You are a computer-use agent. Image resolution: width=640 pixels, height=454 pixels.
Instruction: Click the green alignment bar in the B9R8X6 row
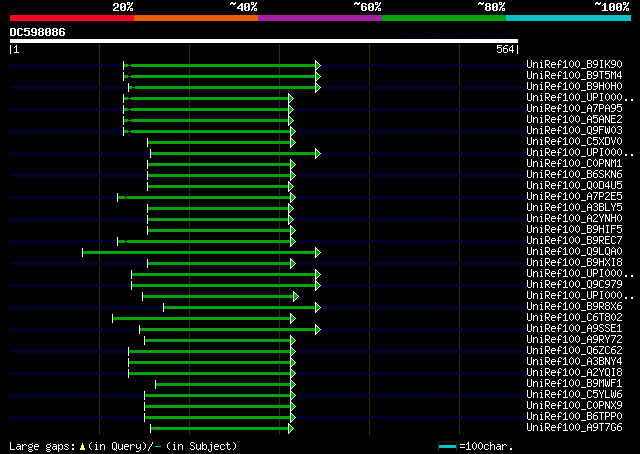click(x=242, y=308)
